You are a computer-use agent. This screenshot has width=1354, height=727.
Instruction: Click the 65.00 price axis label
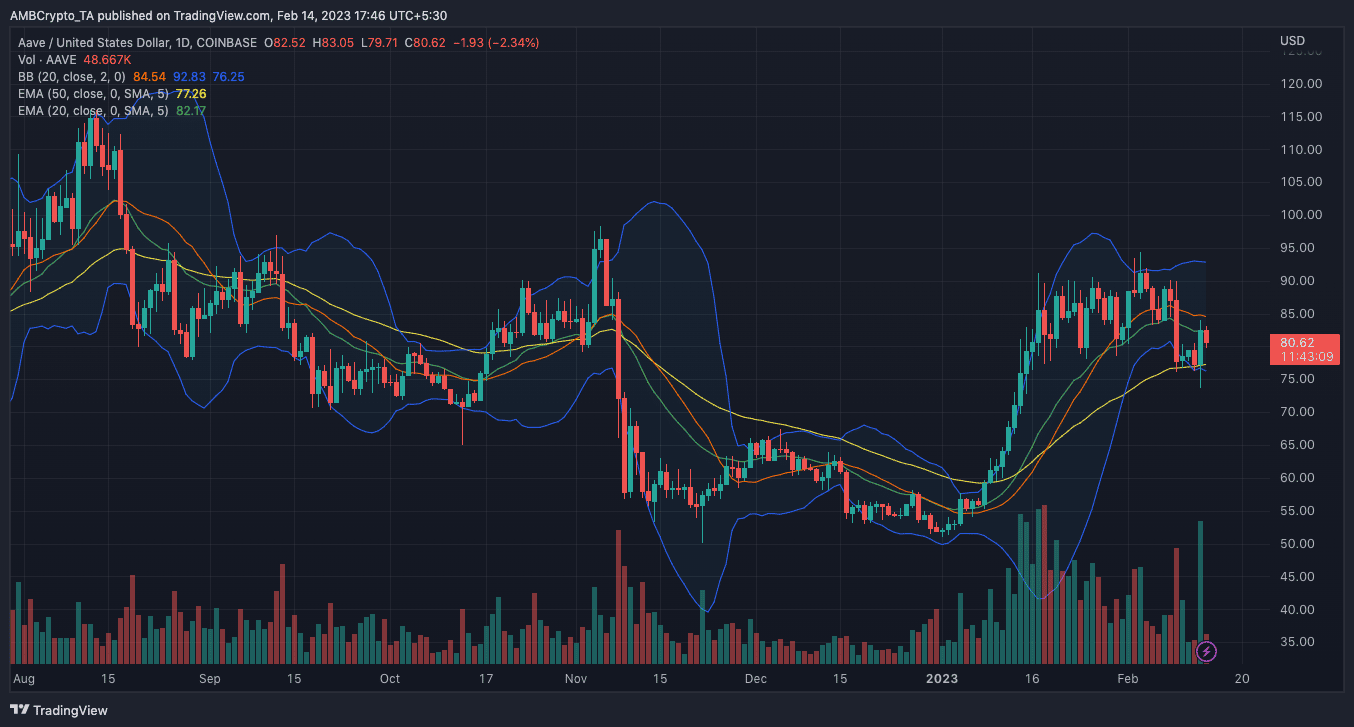pos(1298,445)
